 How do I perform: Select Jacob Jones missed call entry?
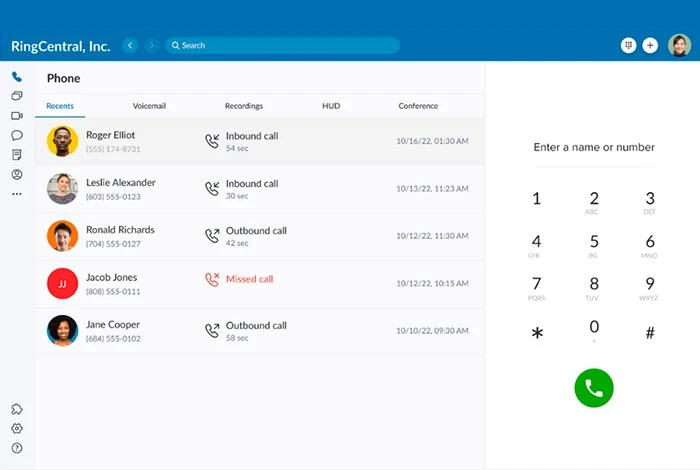pyautogui.click(x=259, y=284)
